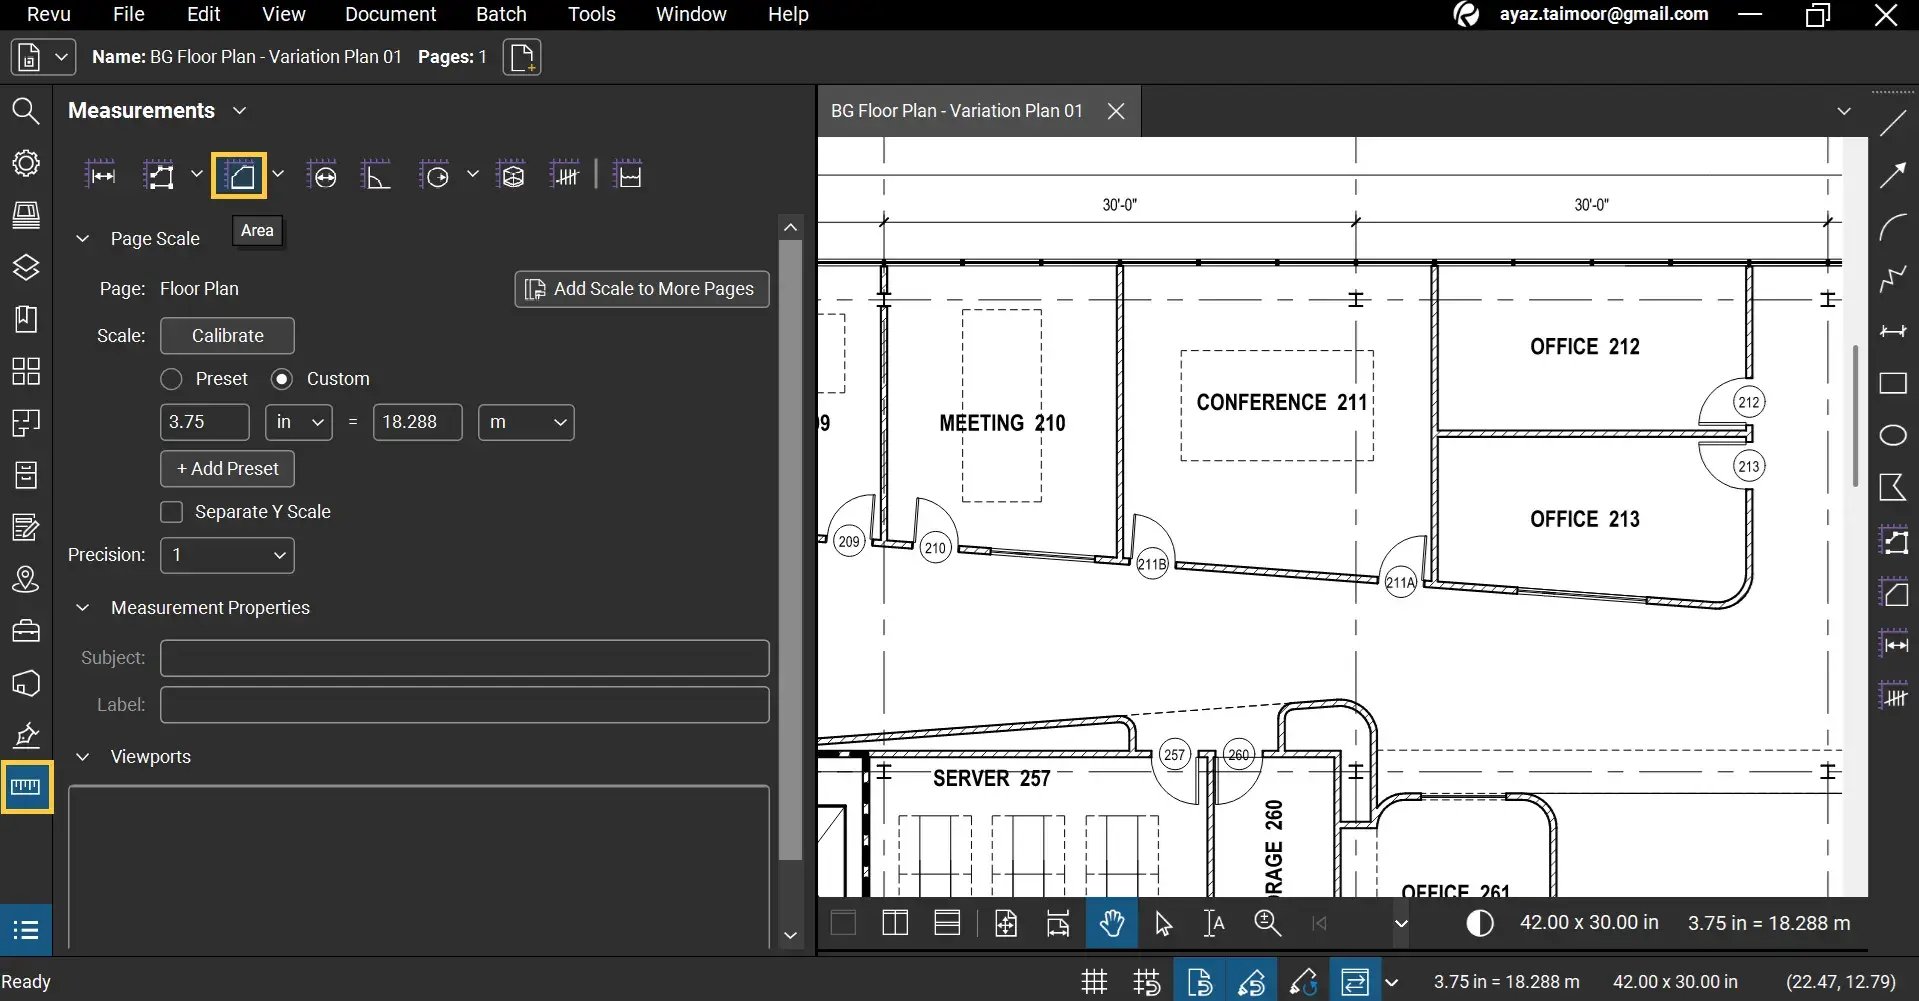
Task: Activate the Pan hand tool
Action: click(1111, 923)
